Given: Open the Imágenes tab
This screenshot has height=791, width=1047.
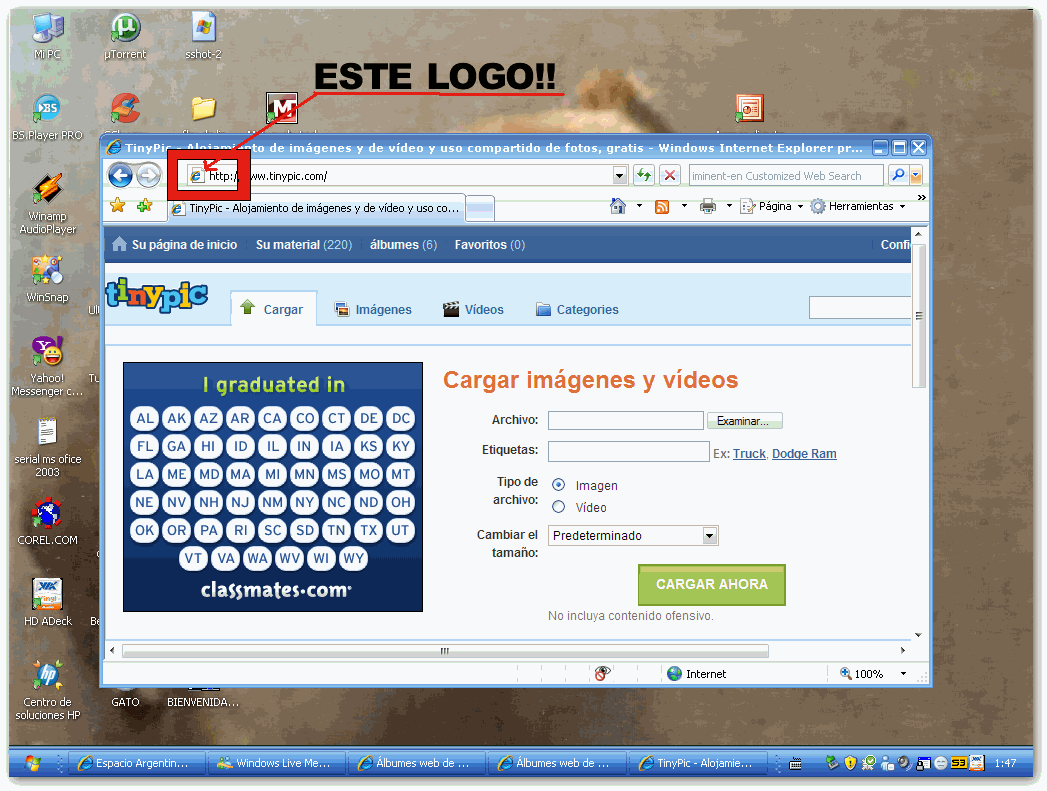Looking at the screenshot, I should 373,309.
